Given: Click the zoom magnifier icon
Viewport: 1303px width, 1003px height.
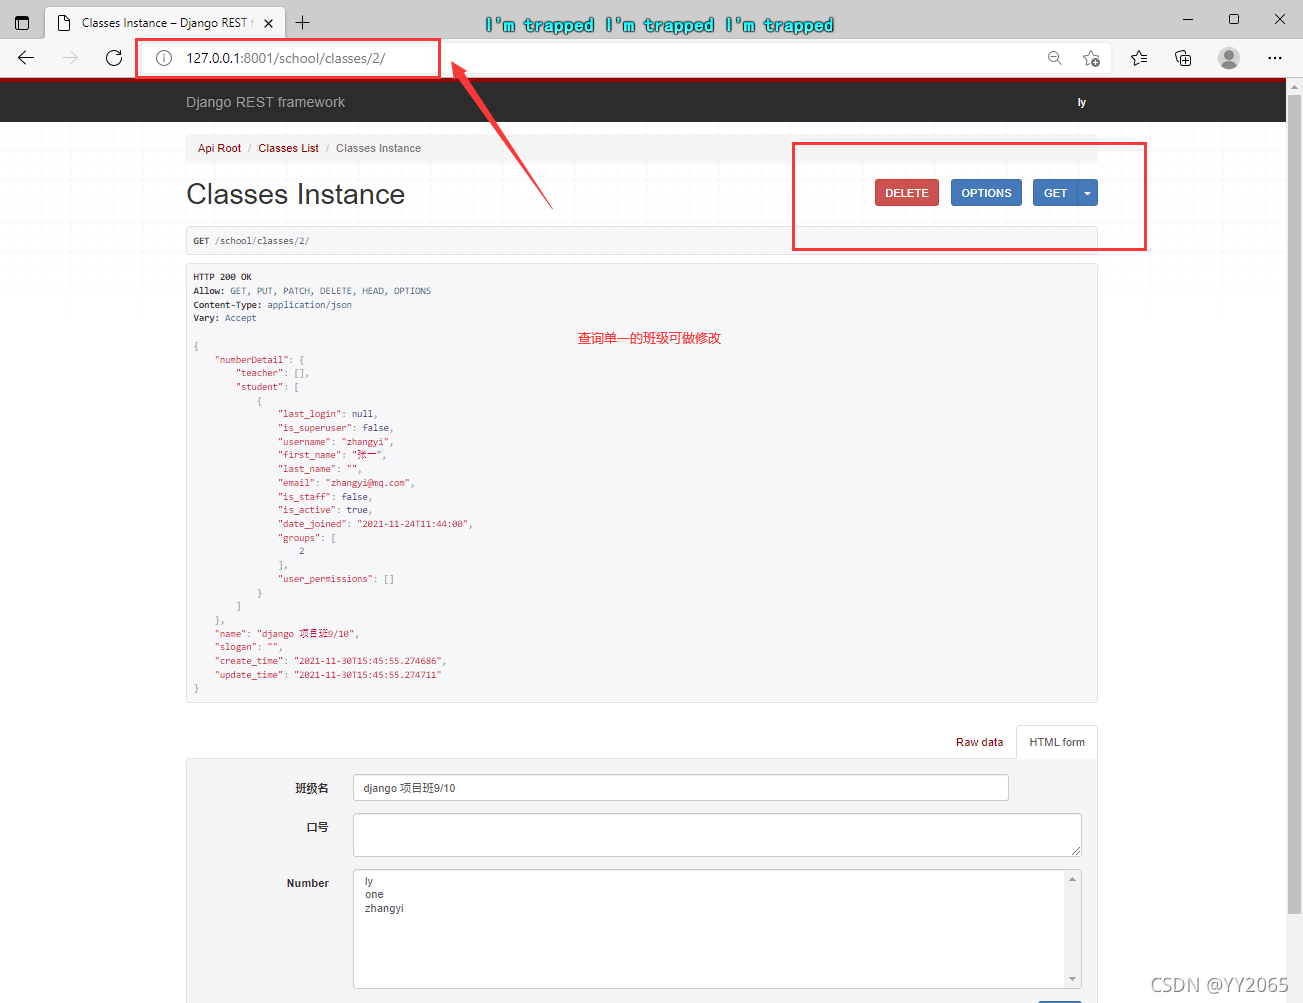Looking at the screenshot, I should click(1054, 58).
